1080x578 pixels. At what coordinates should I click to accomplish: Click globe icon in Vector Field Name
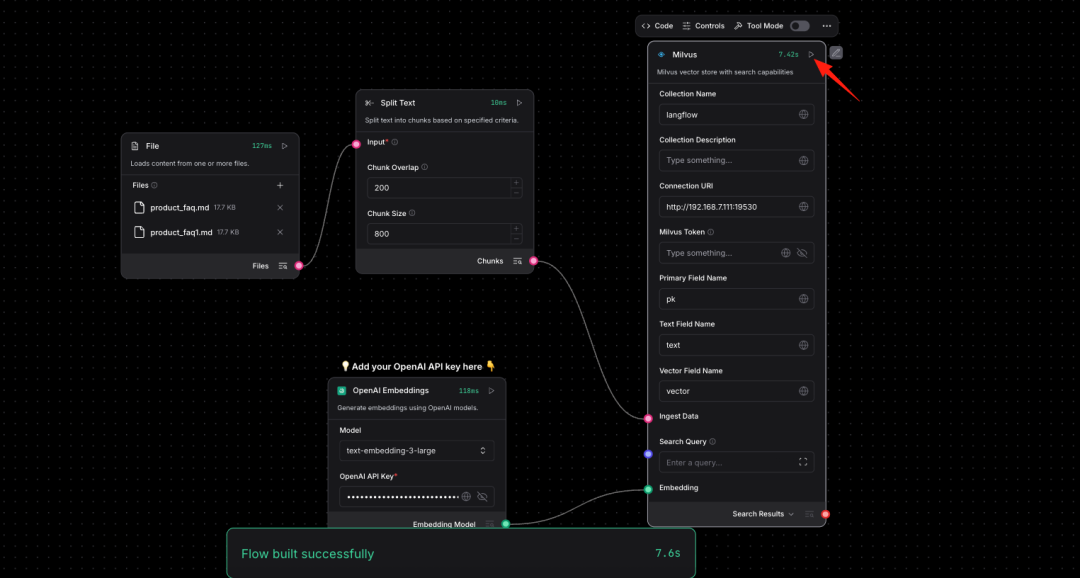(803, 391)
